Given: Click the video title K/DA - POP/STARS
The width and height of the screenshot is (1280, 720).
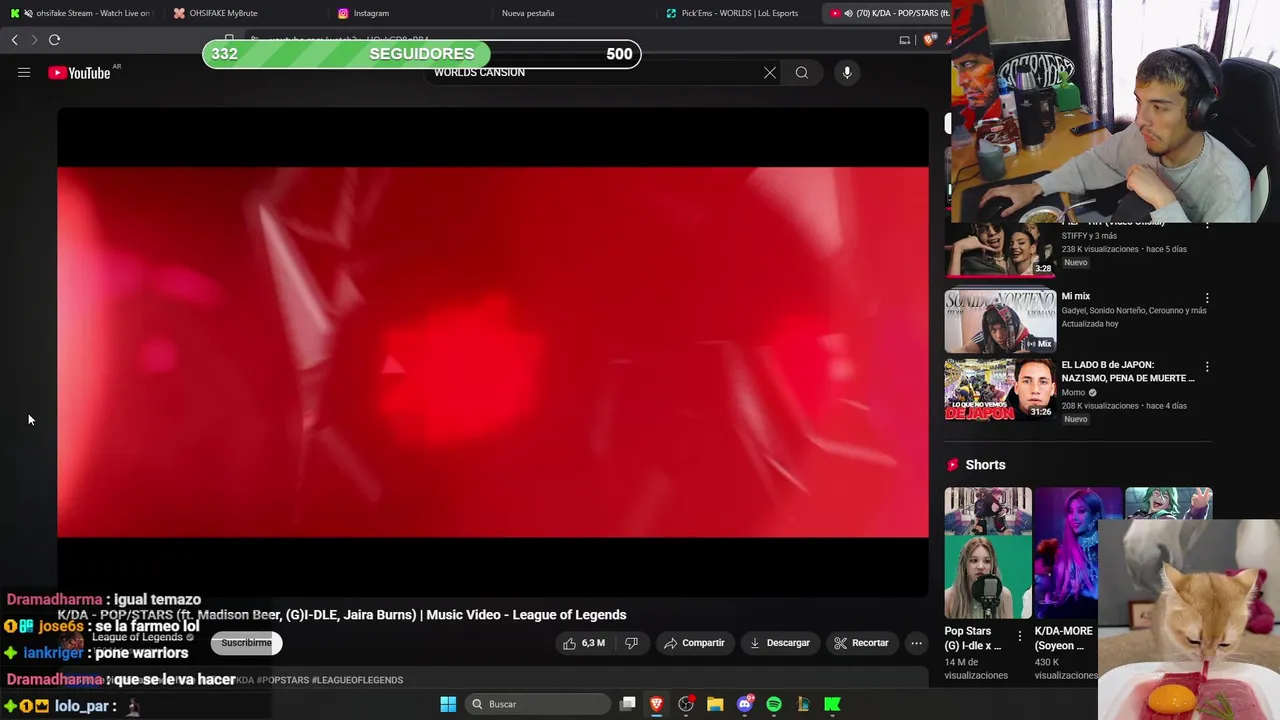Looking at the screenshot, I should [342, 615].
